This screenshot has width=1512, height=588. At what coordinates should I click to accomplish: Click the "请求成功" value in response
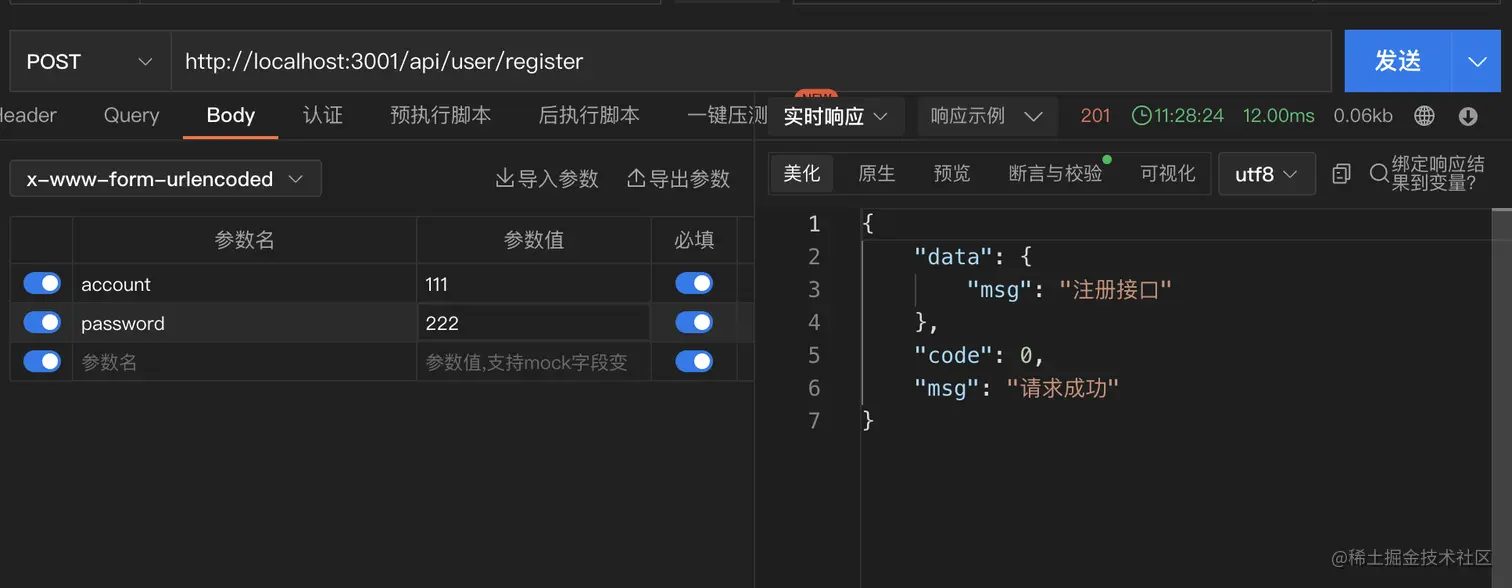point(1062,388)
